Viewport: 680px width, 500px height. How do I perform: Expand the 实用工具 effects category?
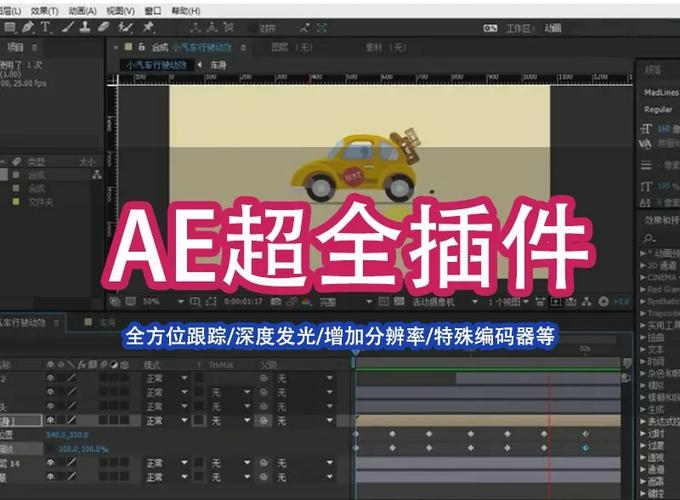[643, 325]
